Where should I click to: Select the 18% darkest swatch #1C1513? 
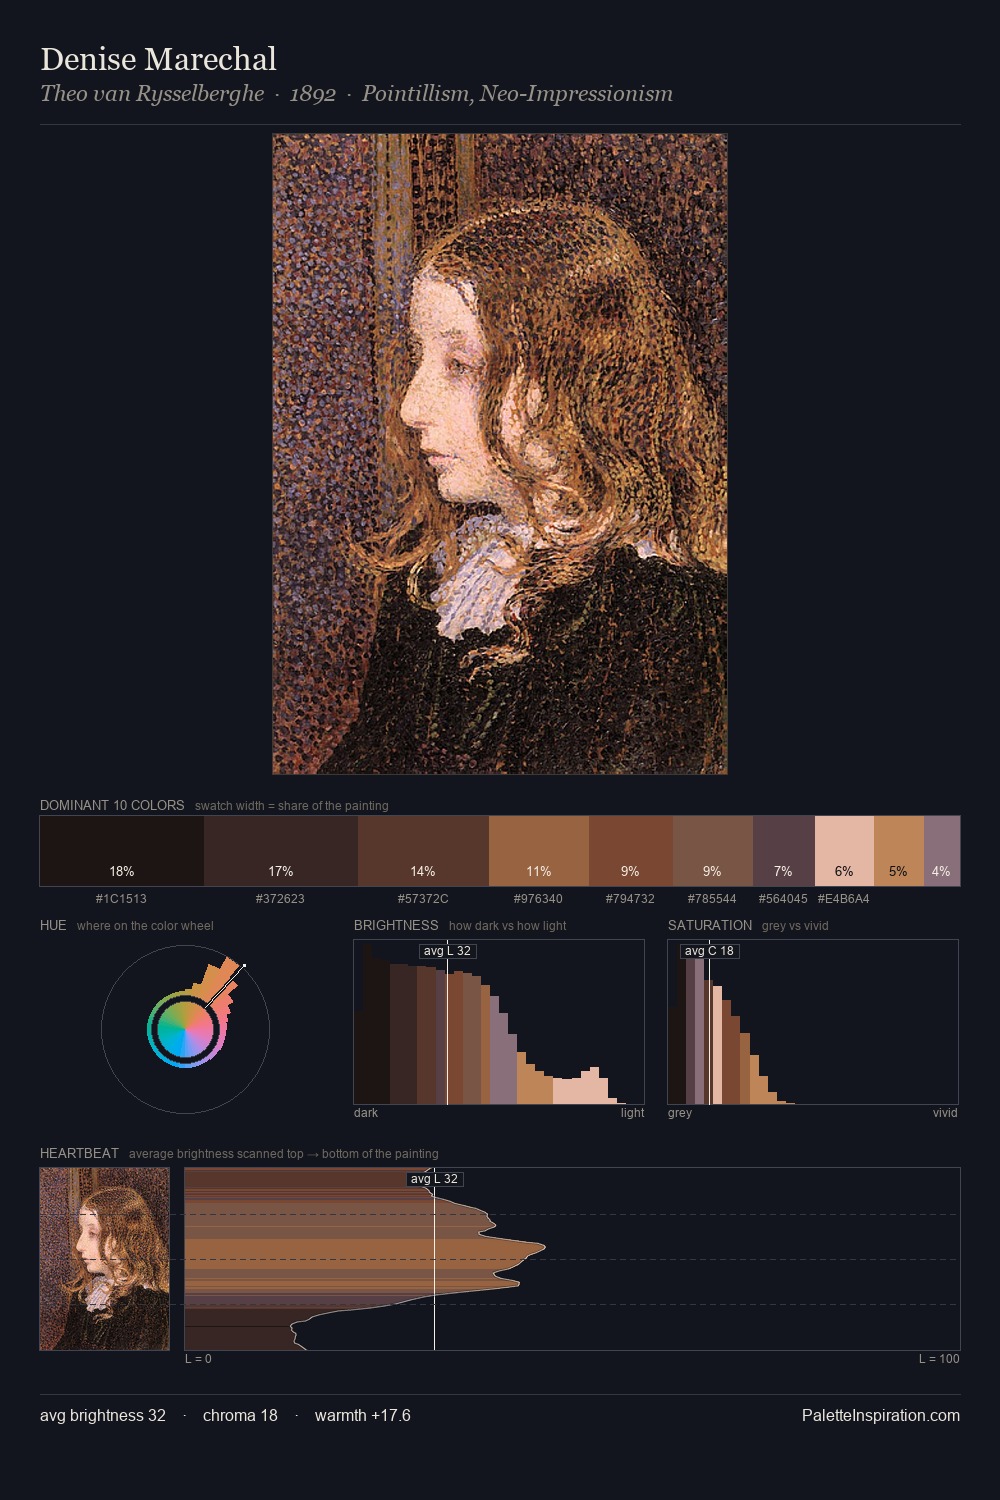pos(122,851)
